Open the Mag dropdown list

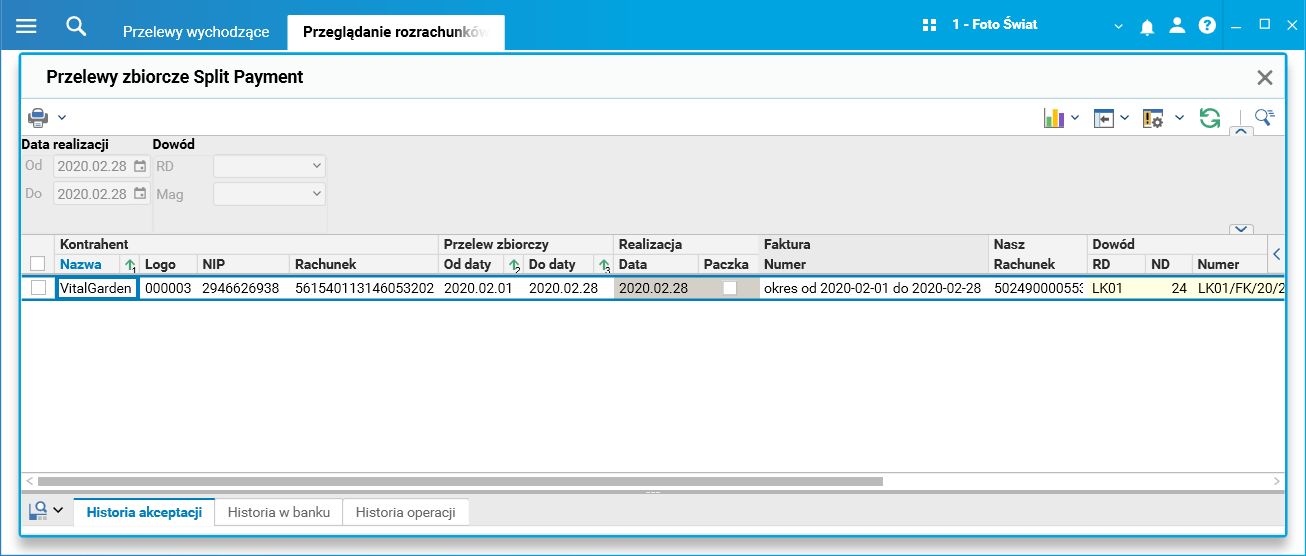pyautogui.click(x=270, y=194)
